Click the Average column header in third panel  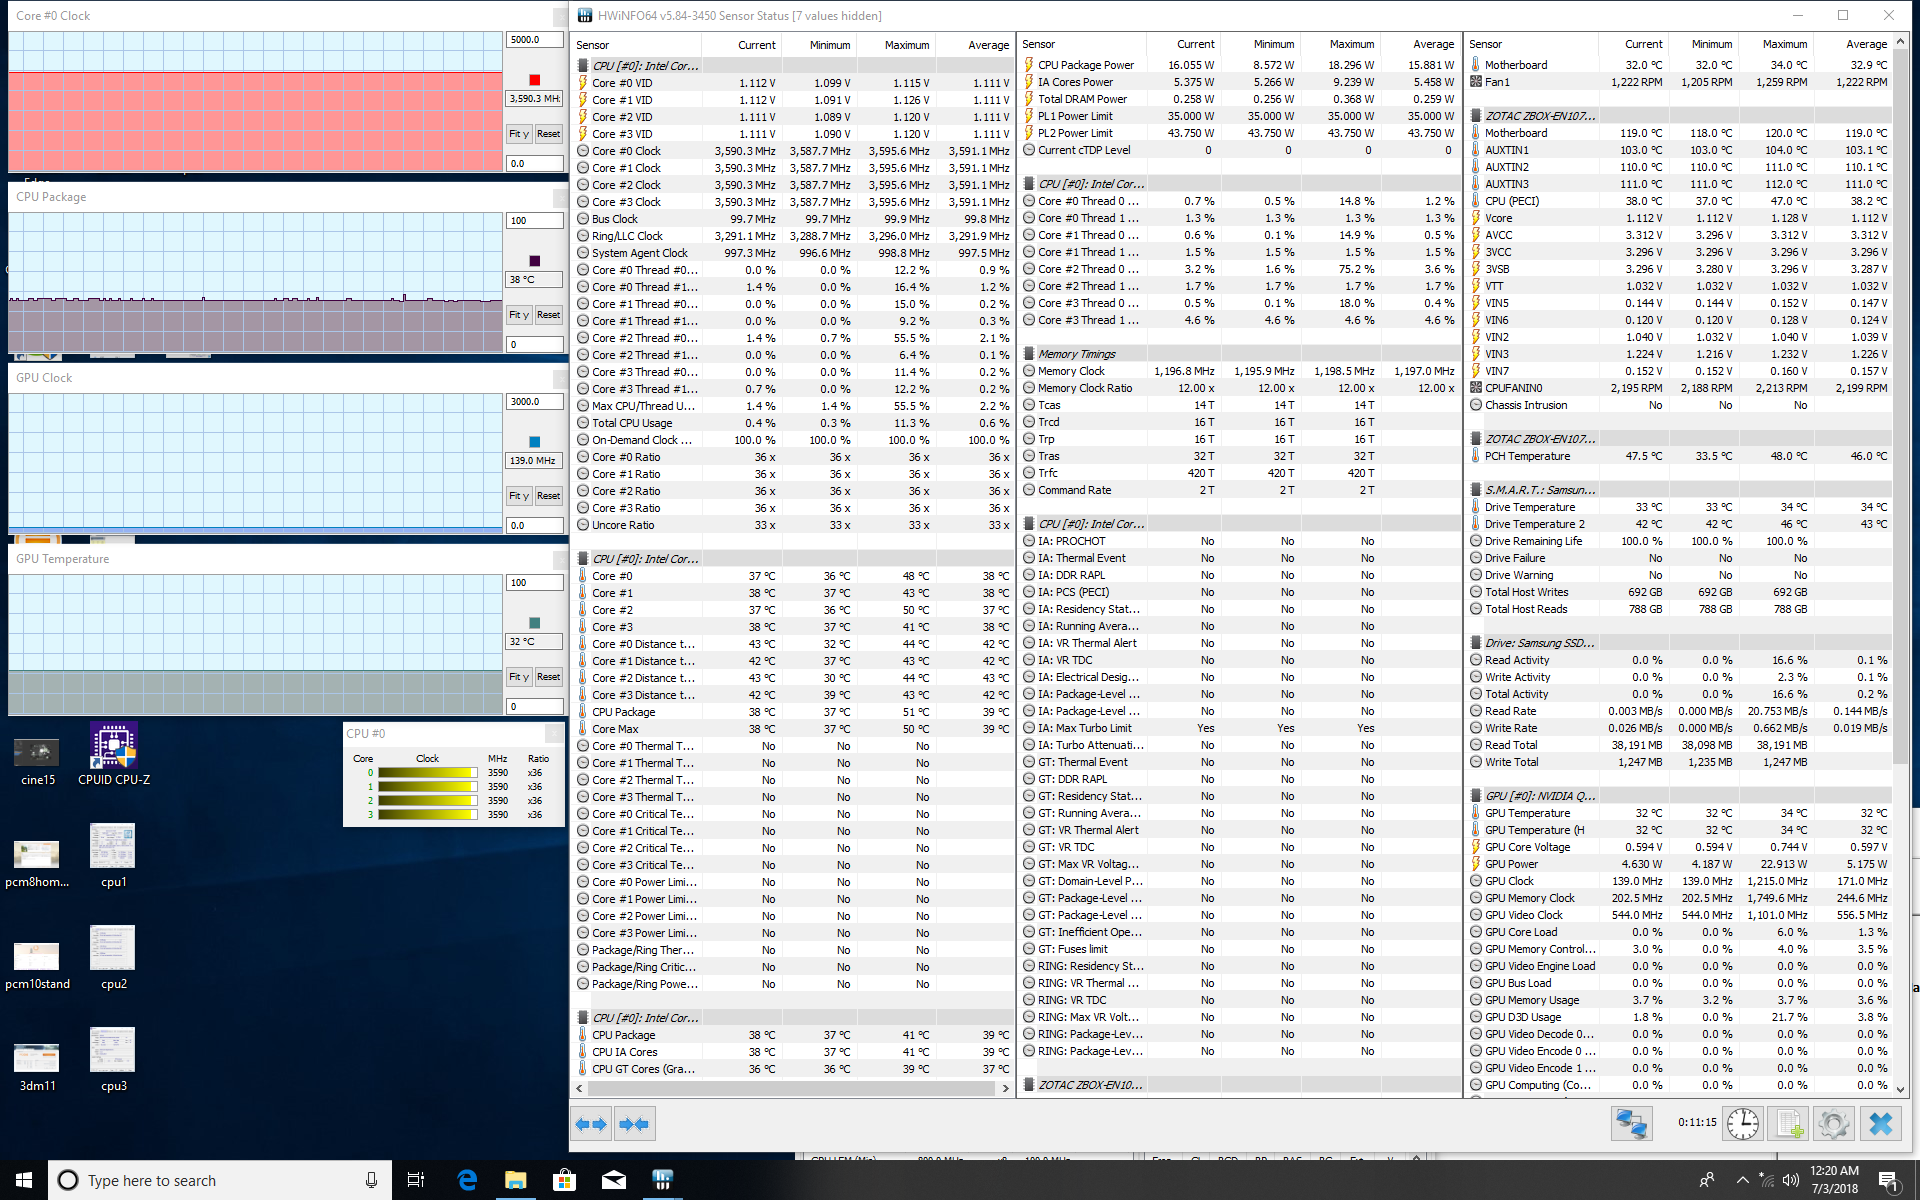tap(1866, 44)
